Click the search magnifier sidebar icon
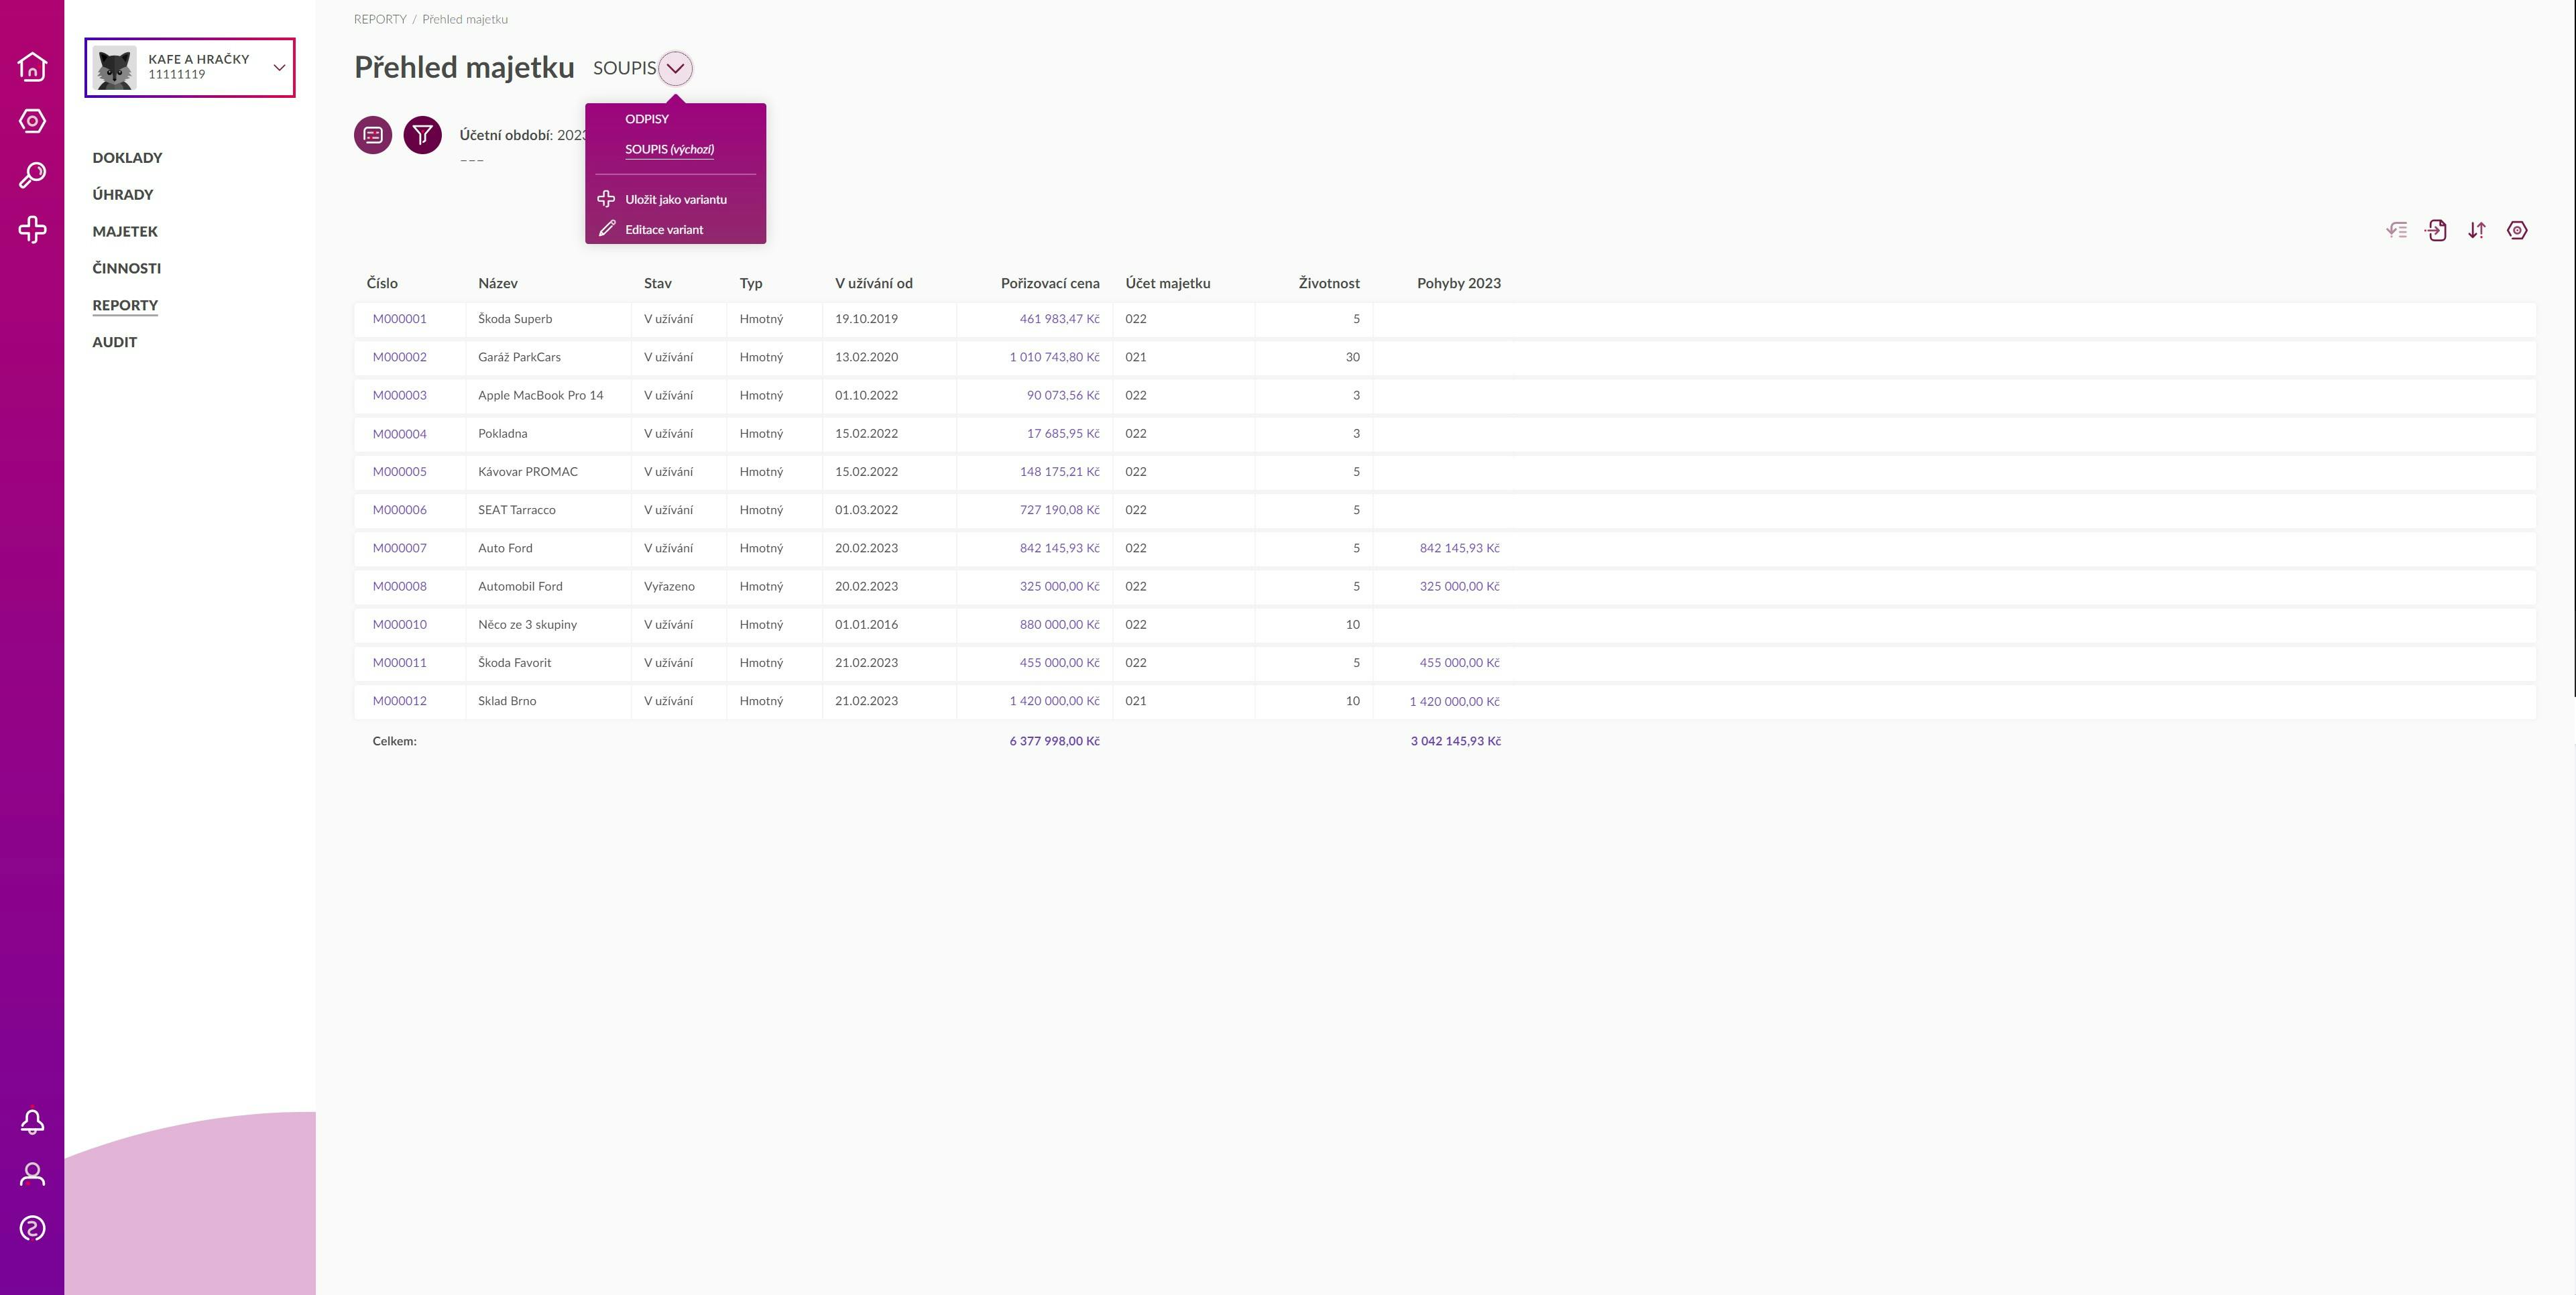The image size is (2576, 1295). coord(32,175)
